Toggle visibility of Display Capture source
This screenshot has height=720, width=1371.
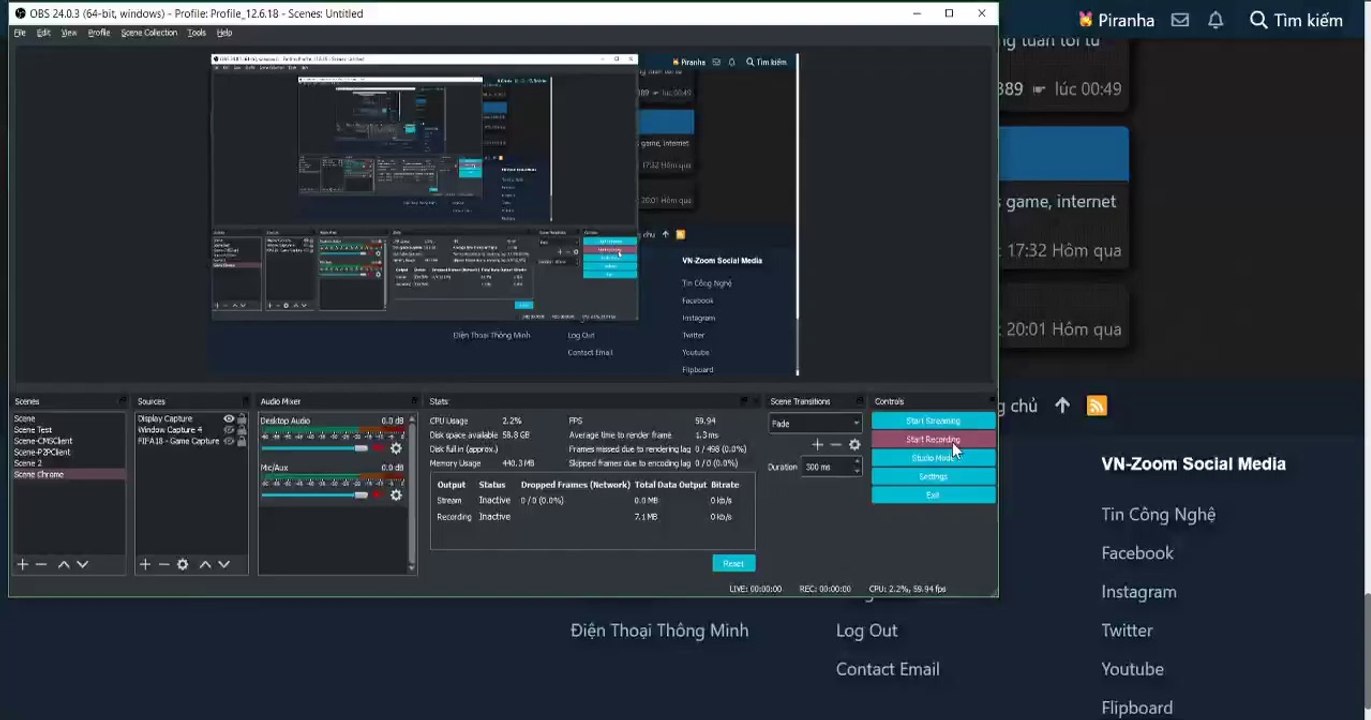(229, 419)
